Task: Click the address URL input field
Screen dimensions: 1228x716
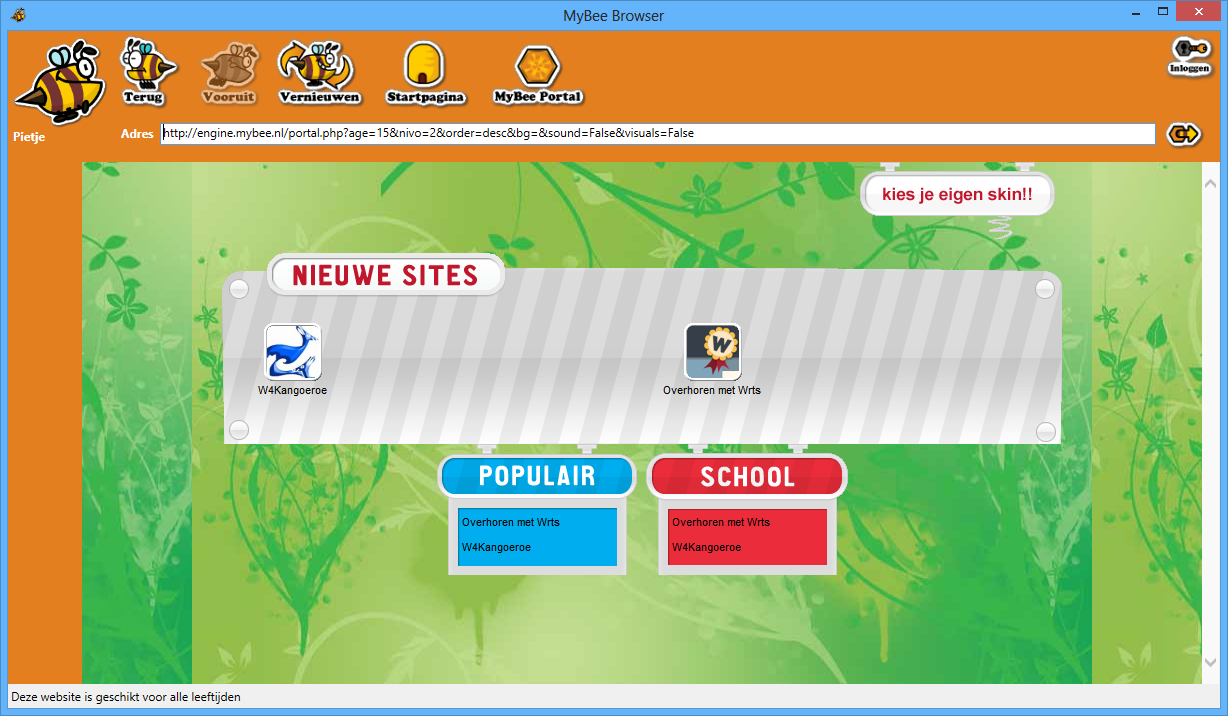Action: (657, 134)
